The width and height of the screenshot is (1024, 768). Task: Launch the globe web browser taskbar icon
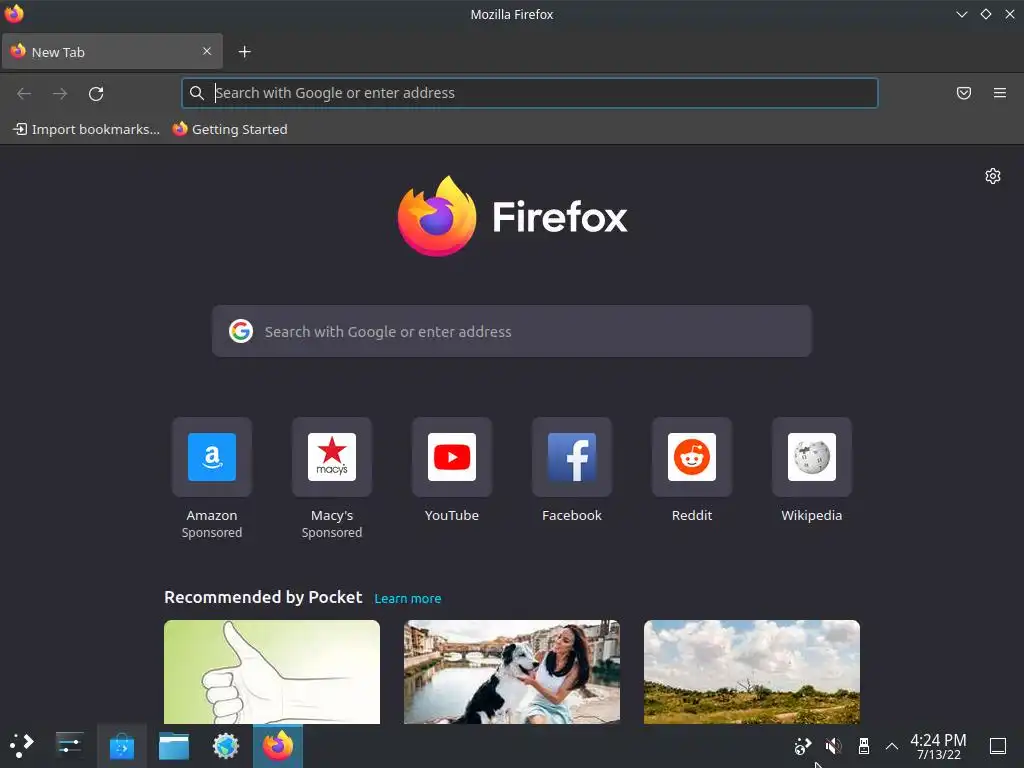click(226, 746)
